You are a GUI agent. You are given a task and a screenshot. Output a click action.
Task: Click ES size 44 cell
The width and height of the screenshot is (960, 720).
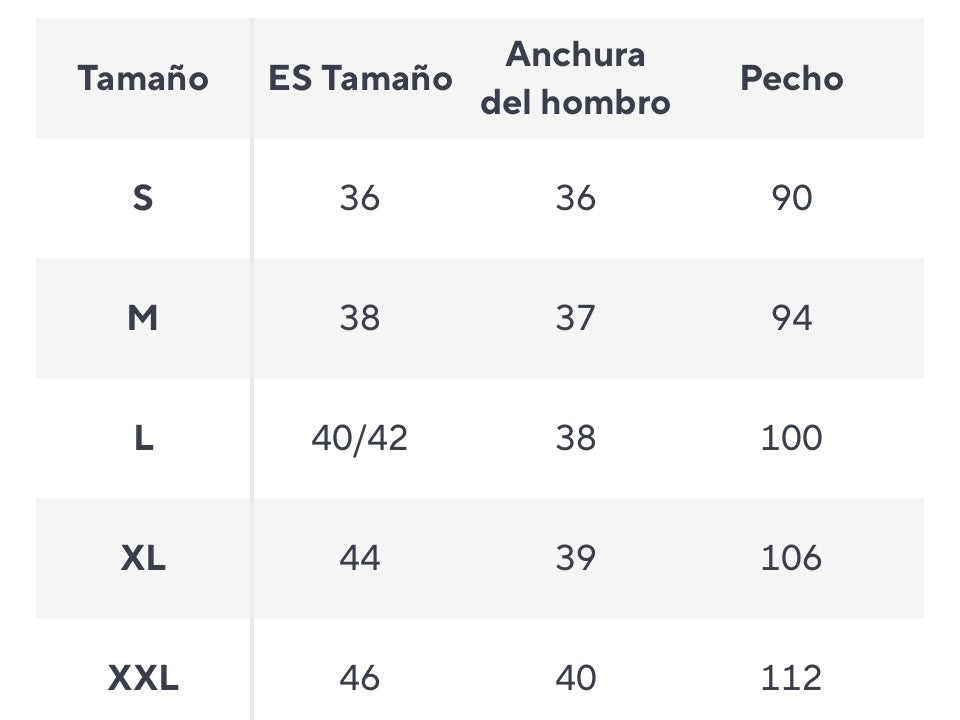(360, 558)
